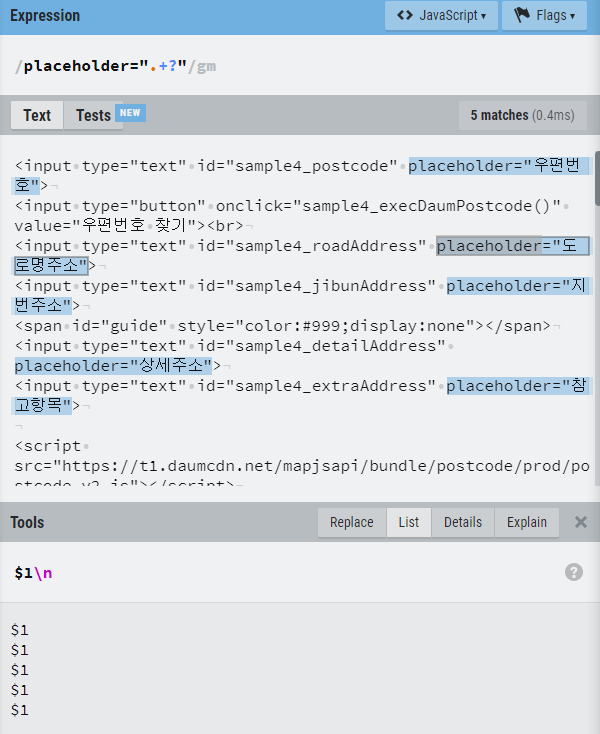Screen dimensions: 600x734
Task: Open the Replace tool tab
Action: click(352, 522)
